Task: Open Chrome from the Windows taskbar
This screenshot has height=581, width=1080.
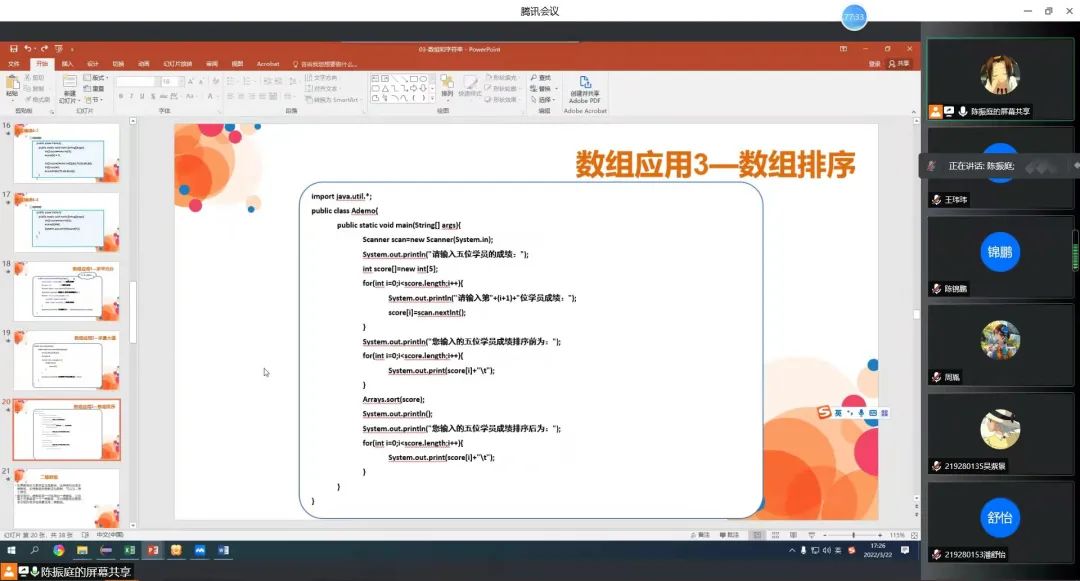Action: 59,550
